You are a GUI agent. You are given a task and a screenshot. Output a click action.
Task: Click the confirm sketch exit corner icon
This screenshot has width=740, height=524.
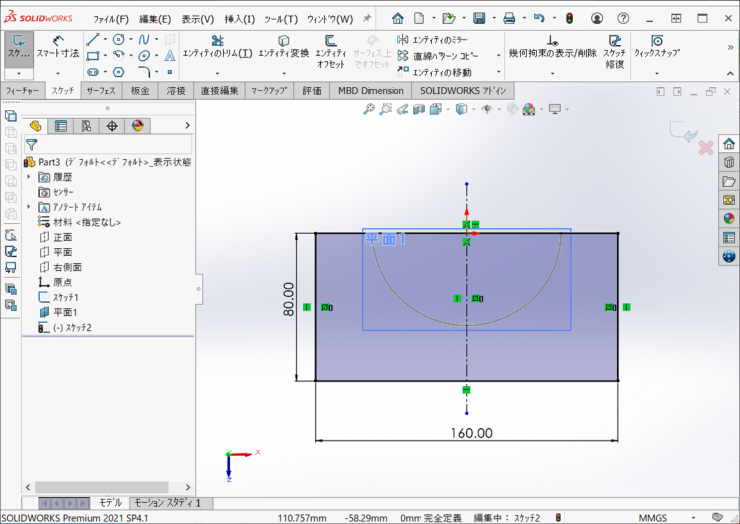683,130
